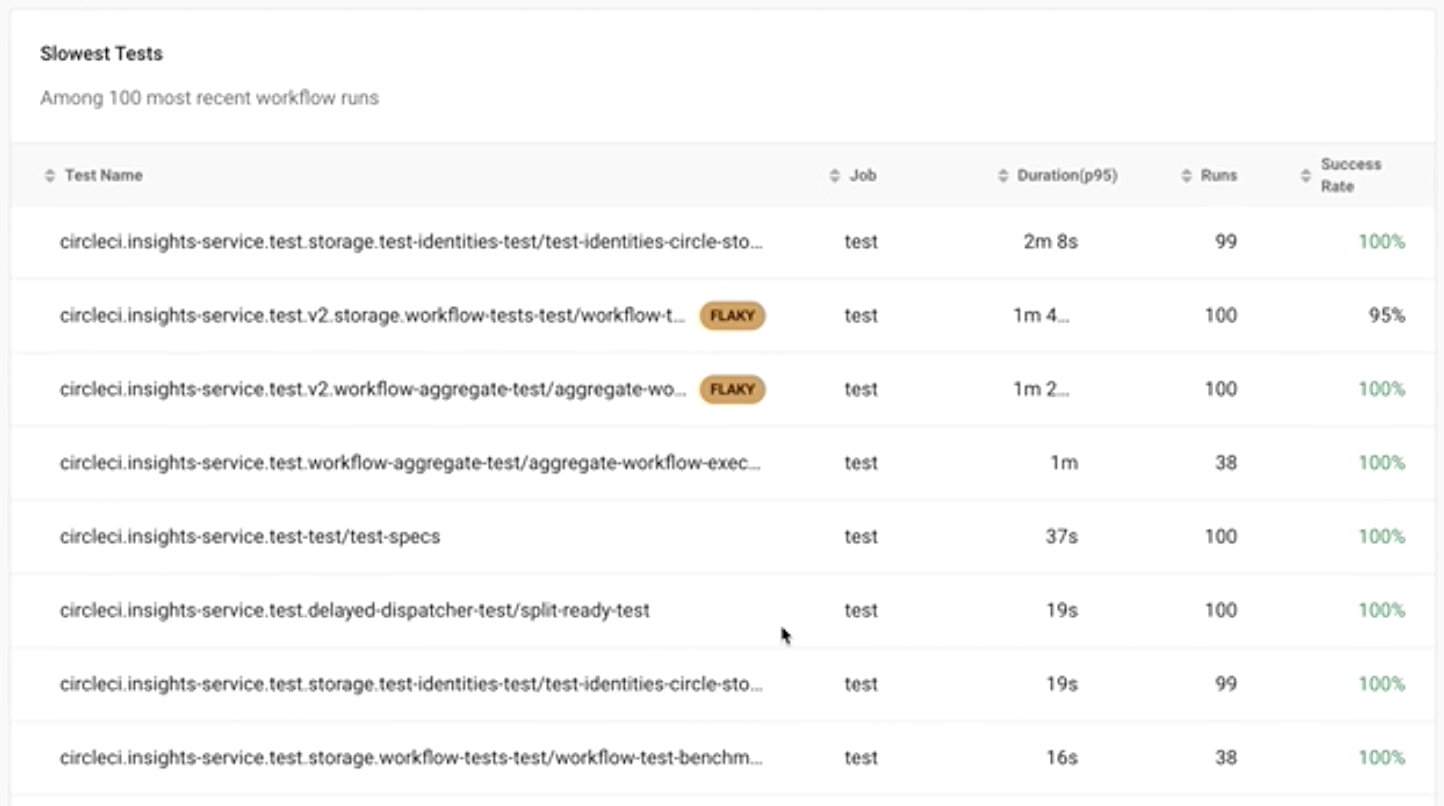The image size is (1444, 806).
Task: Open test-identities test with 2m 8s duration
Action: 411,242
